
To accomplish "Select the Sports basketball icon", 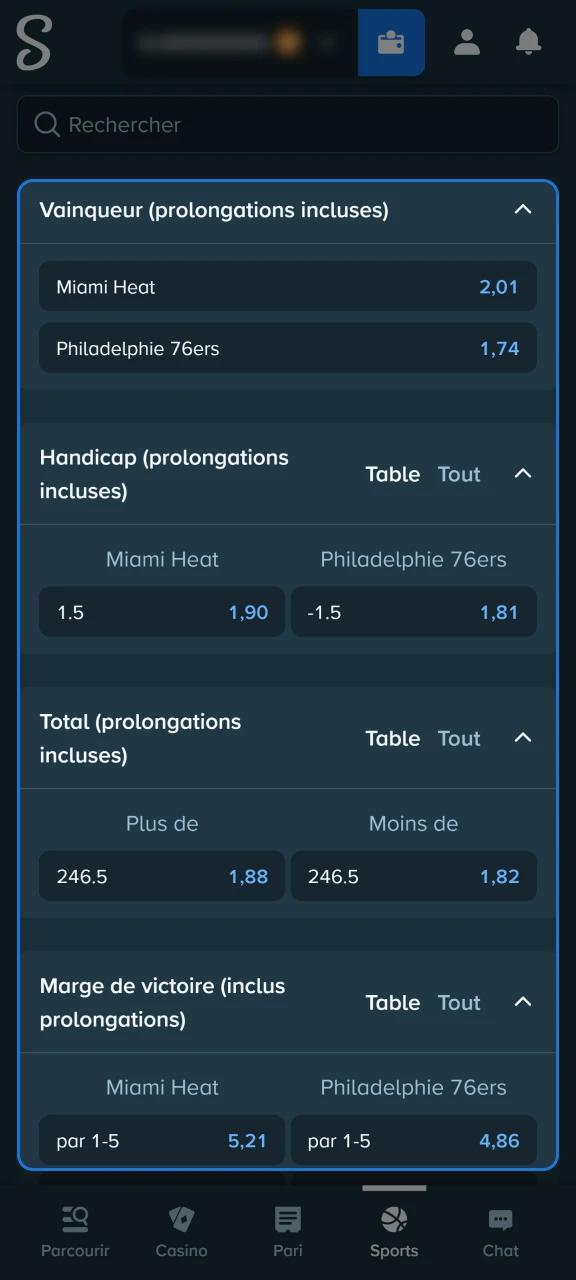I will pyautogui.click(x=393, y=1220).
